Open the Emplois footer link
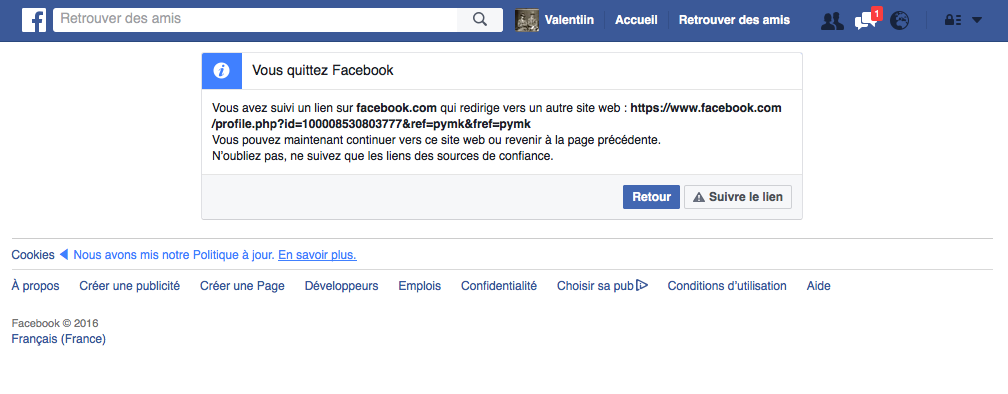The width and height of the screenshot is (1008, 394). click(x=420, y=286)
